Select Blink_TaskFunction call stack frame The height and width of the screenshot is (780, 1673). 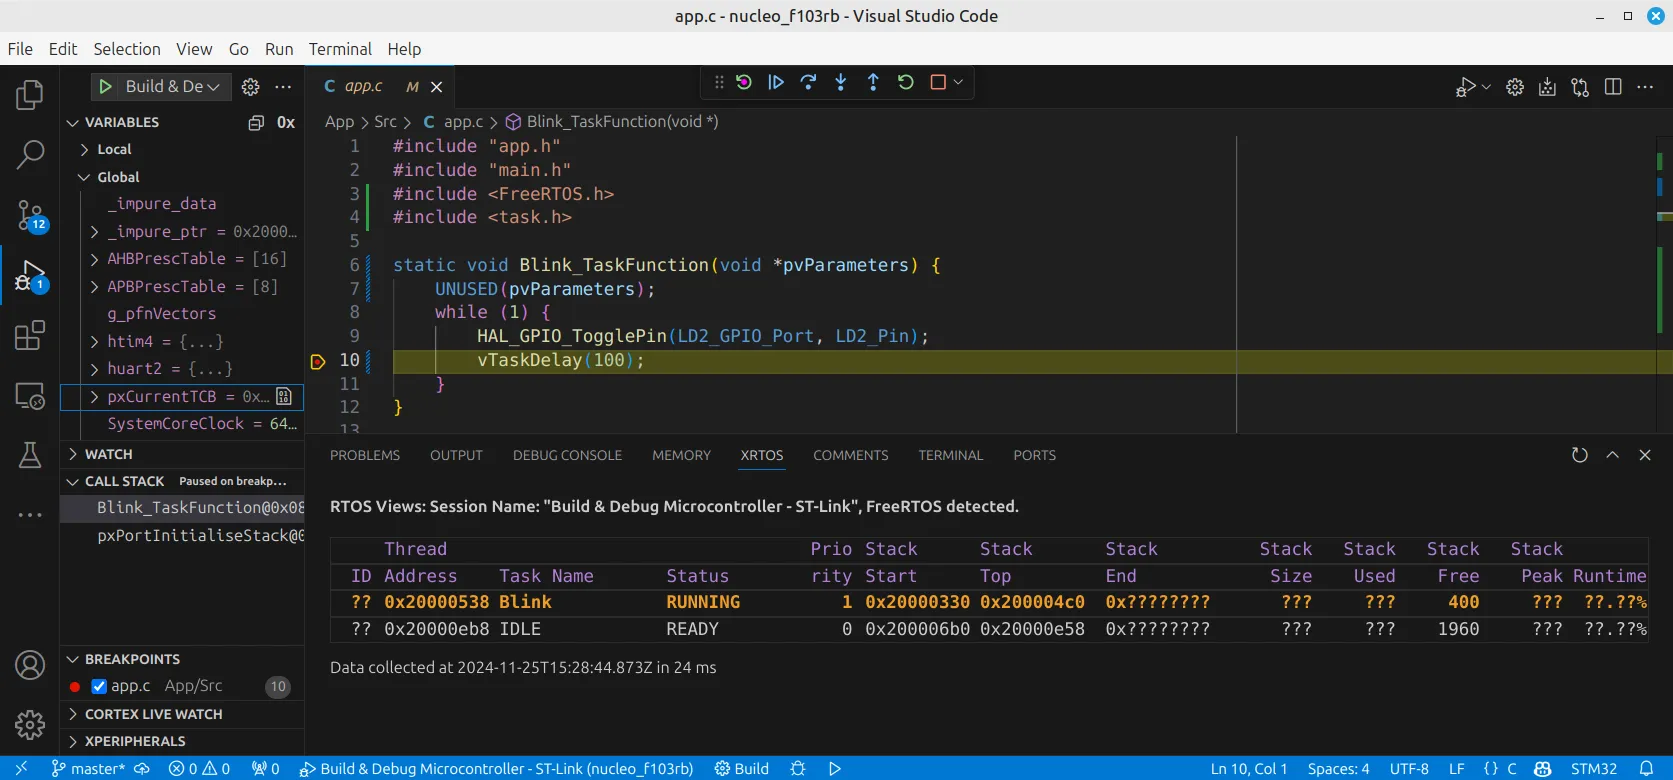click(183, 508)
